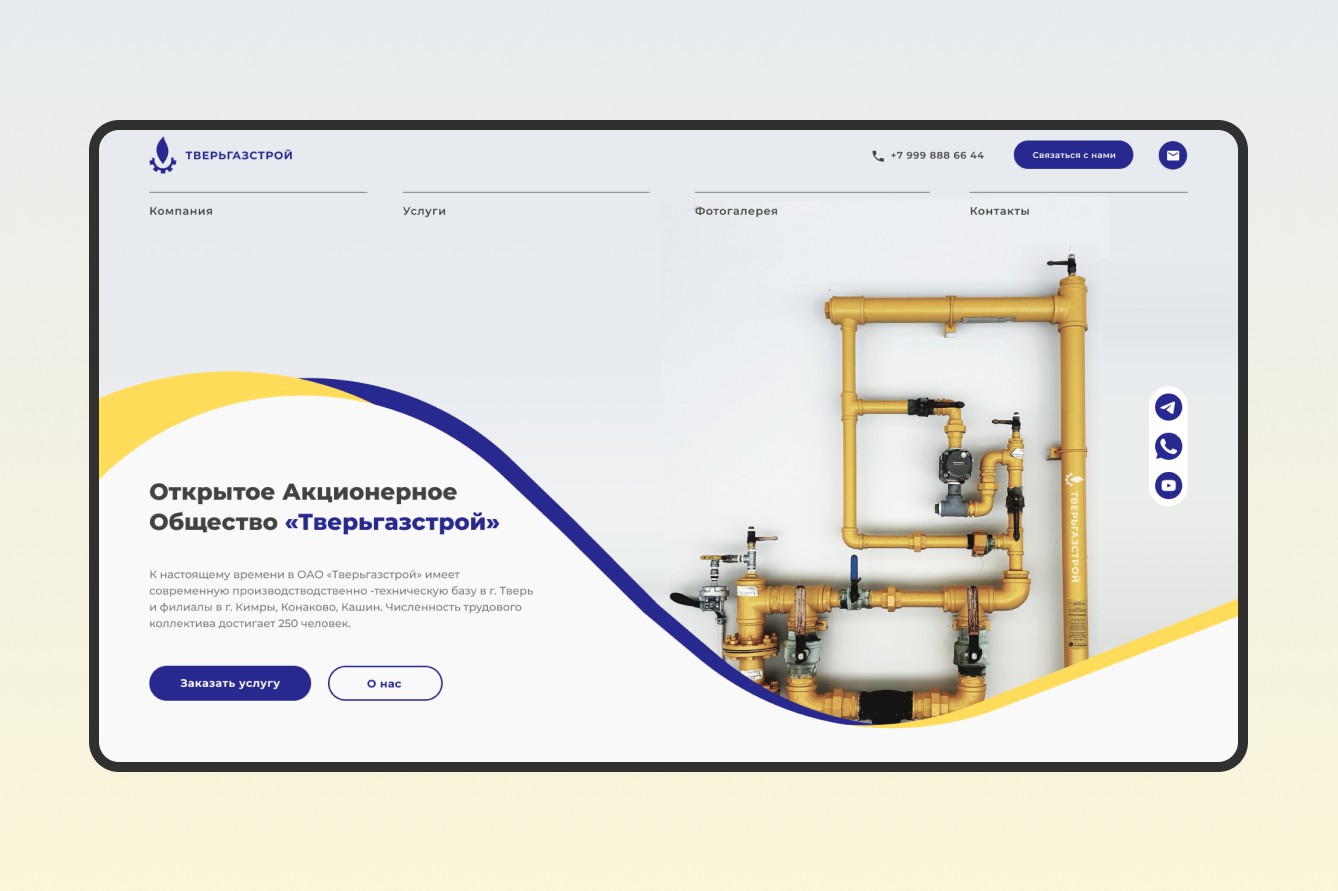Click the Тверьгазстрой flame-and-gear logo icon
The image size is (1338, 891).
pos(163,154)
